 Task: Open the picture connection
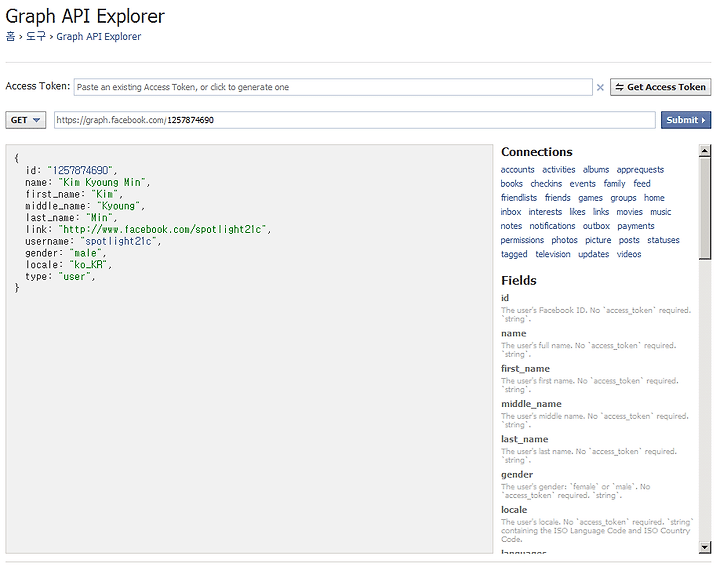(598, 241)
